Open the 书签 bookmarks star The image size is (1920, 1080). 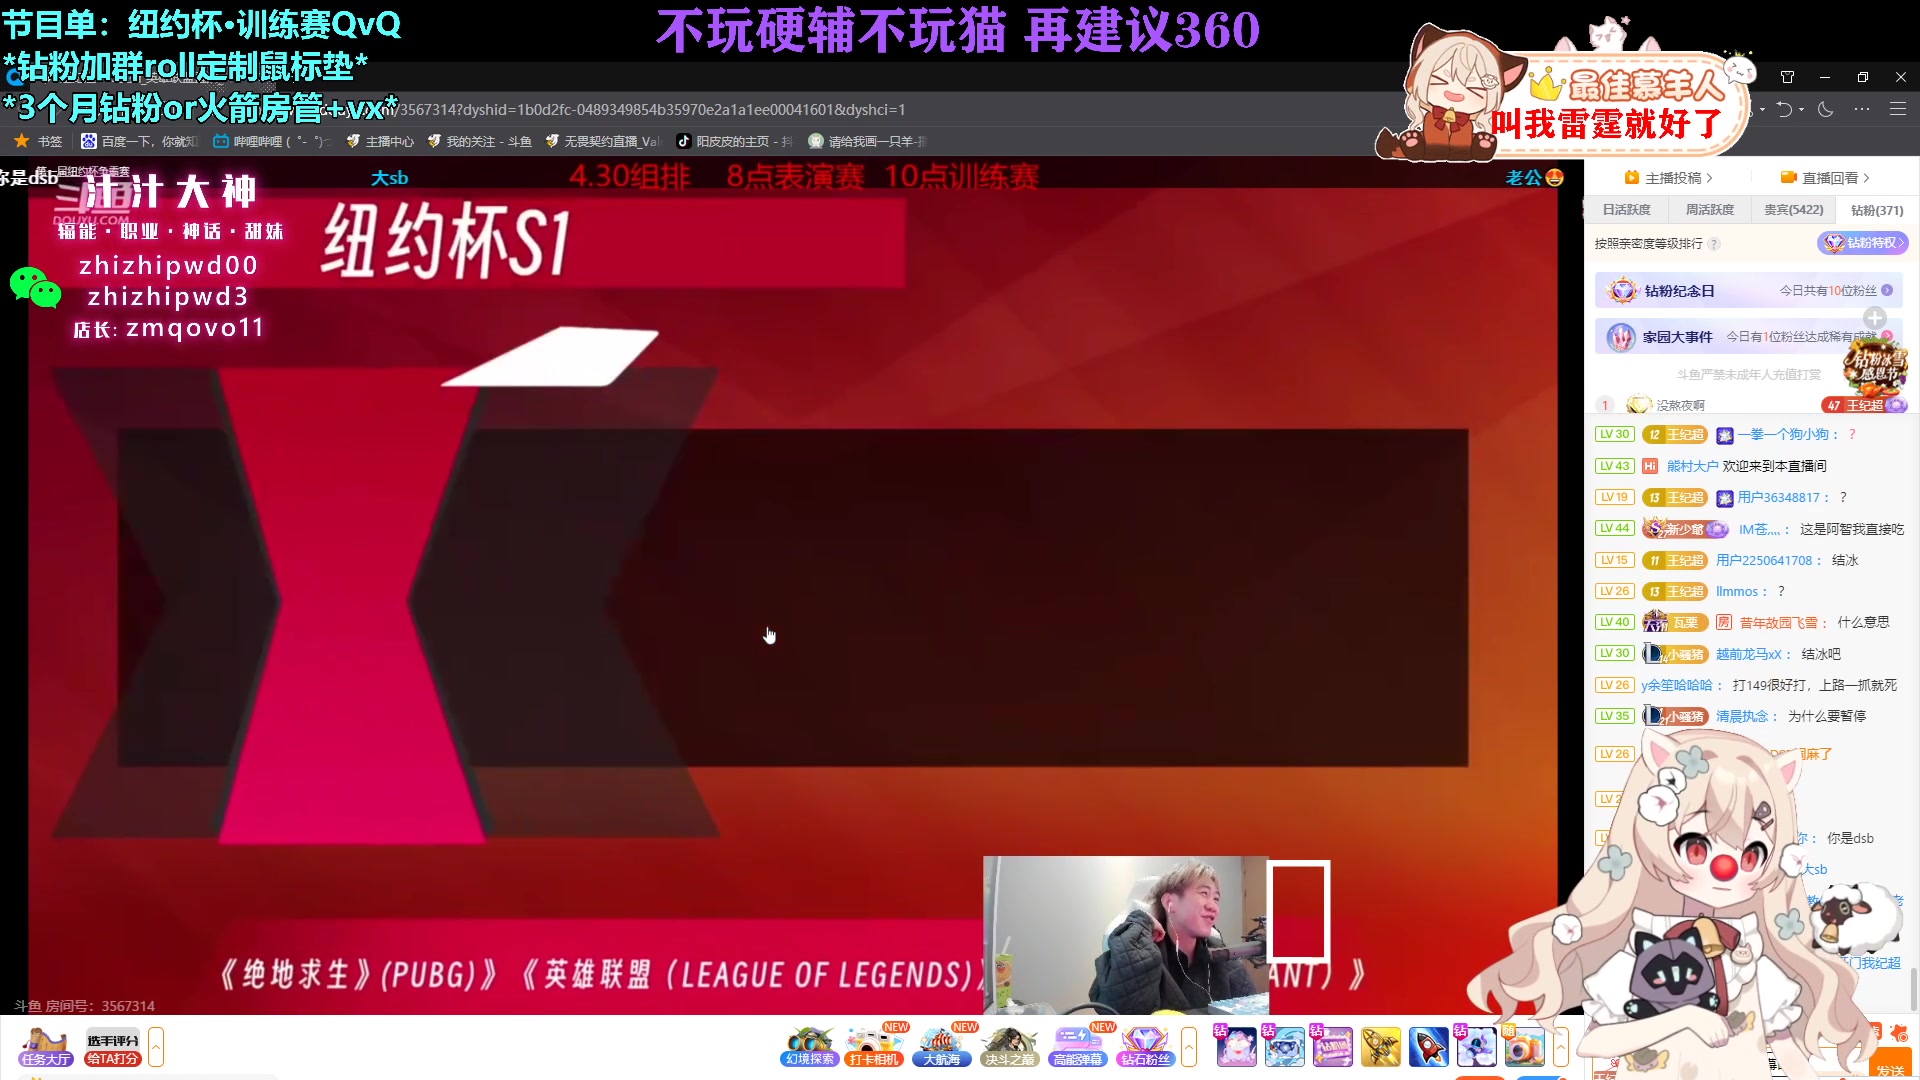coord(37,141)
